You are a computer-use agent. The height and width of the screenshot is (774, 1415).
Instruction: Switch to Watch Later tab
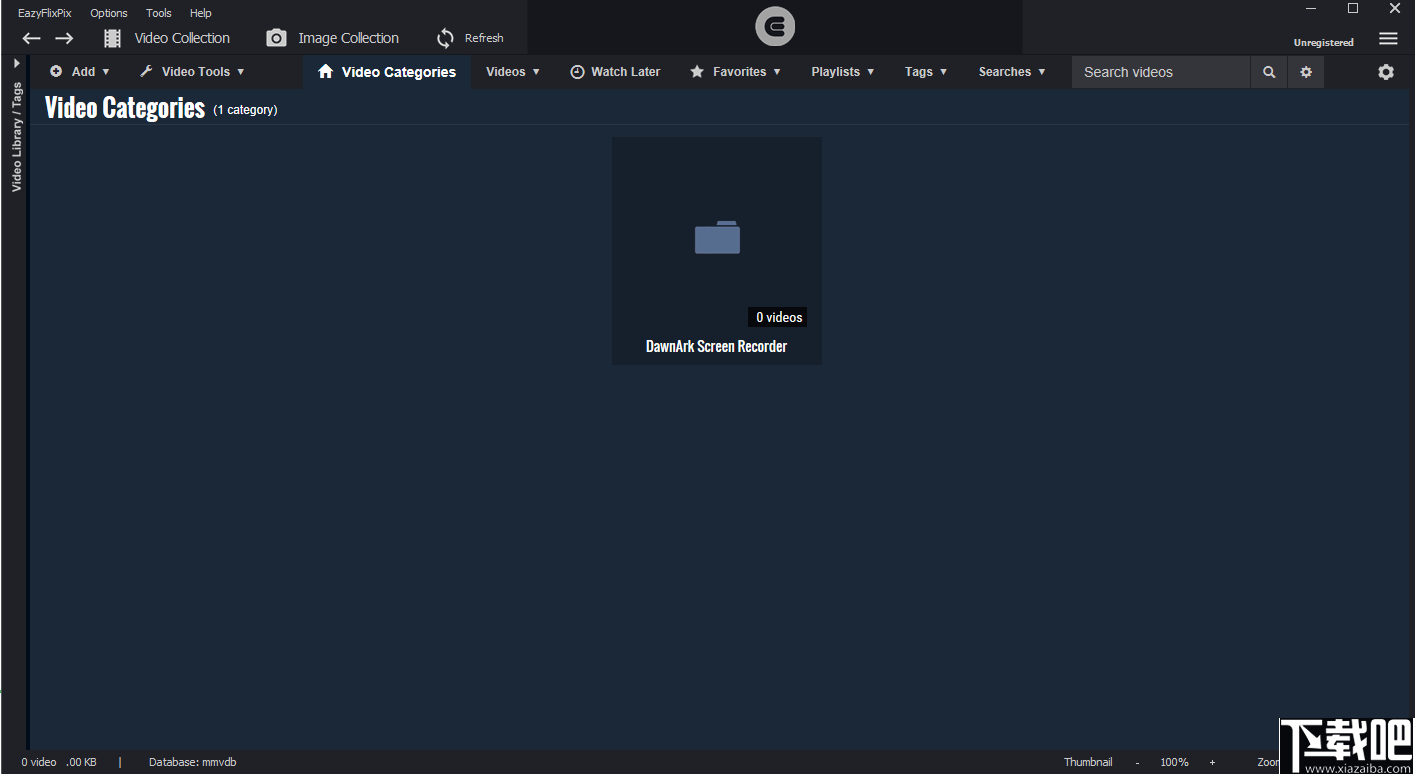pyautogui.click(x=615, y=72)
